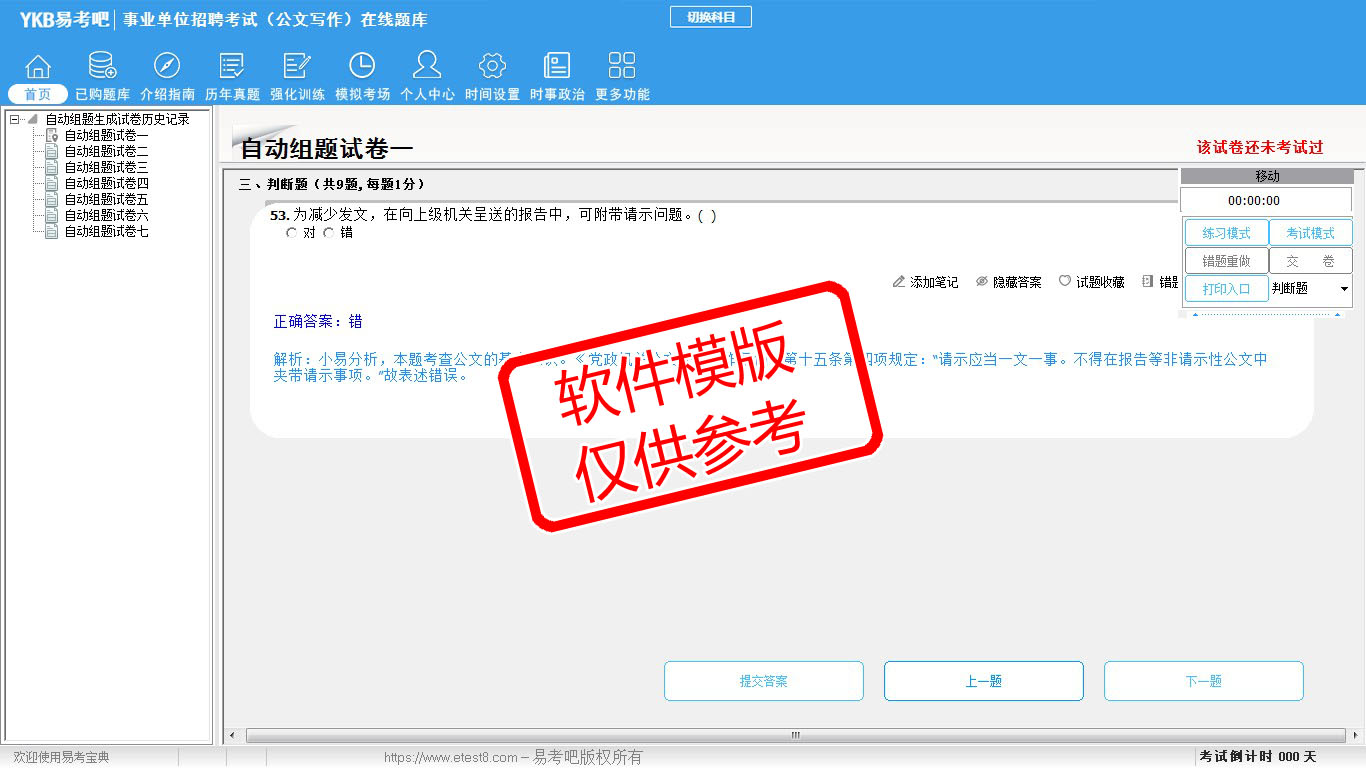Click the horizontal scrollbar at bottom
This screenshot has height=768, width=1366.
click(795, 735)
